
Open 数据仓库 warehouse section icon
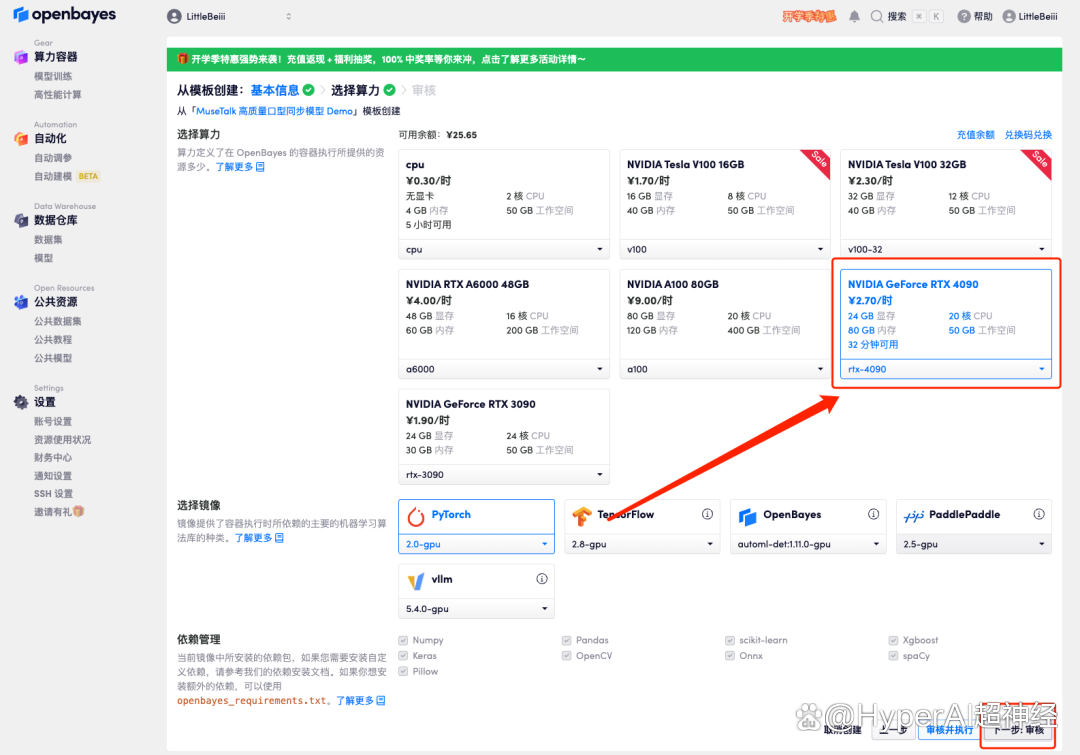point(21,220)
